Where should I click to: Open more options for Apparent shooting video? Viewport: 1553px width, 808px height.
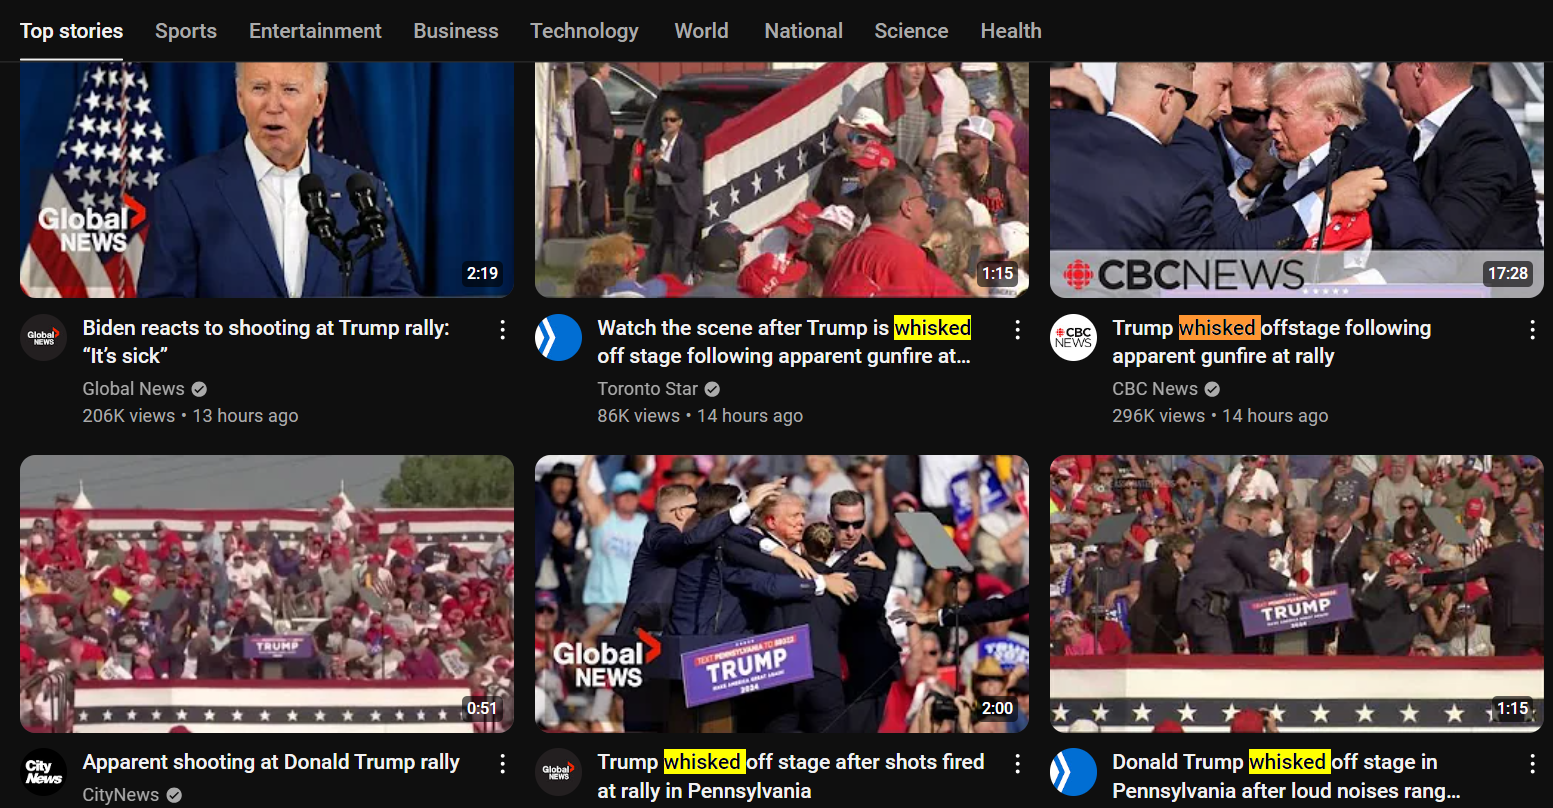503,764
